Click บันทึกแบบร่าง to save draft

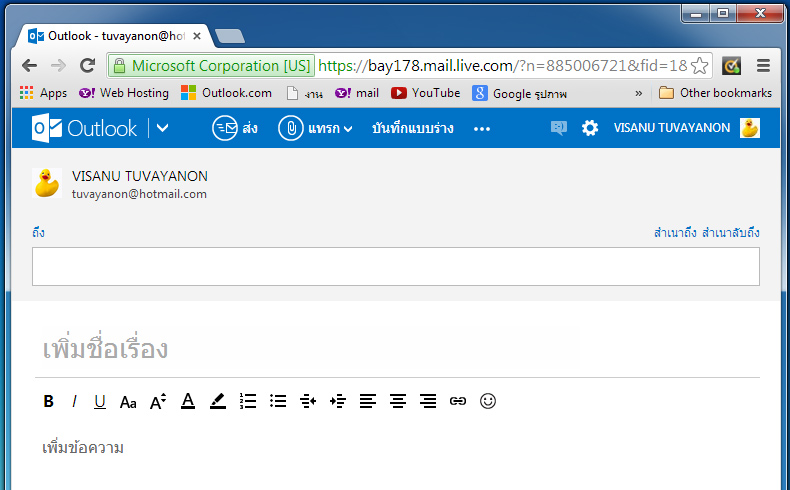[x=413, y=128]
